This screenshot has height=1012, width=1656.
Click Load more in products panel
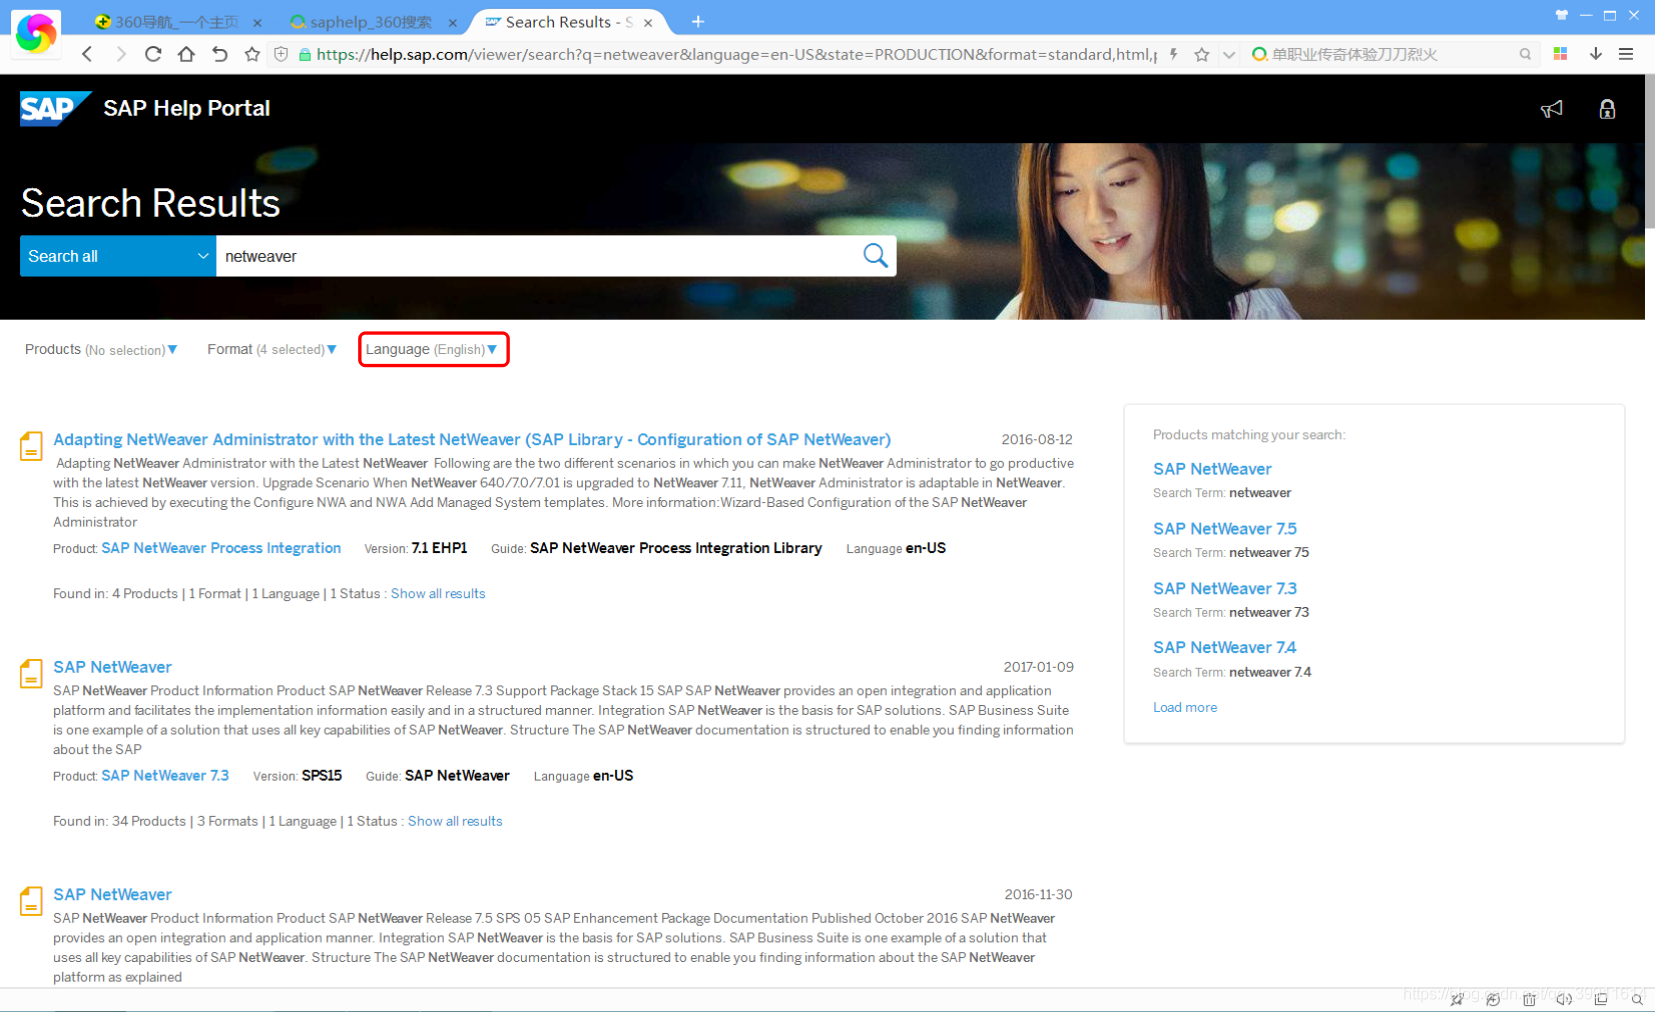[x=1185, y=707]
